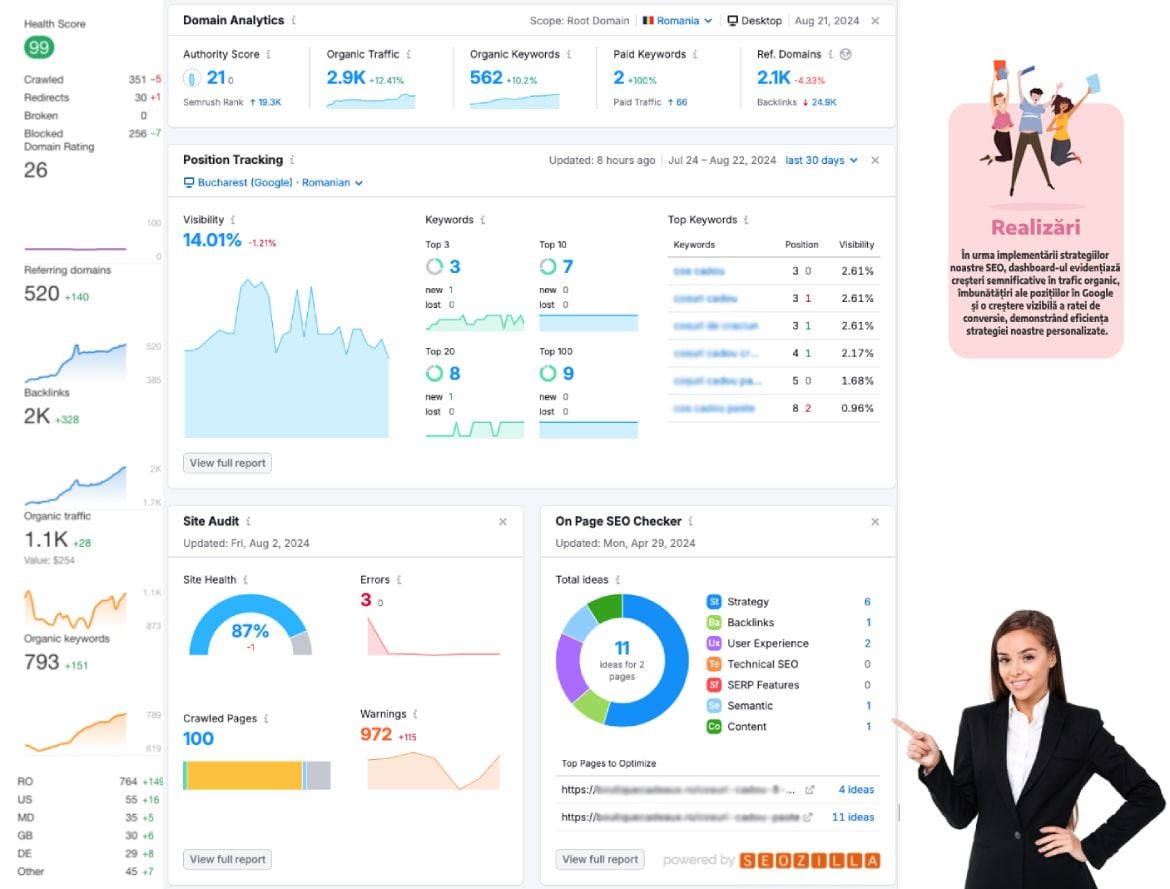
Task: Click the Visibility area chart
Action: [287, 358]
